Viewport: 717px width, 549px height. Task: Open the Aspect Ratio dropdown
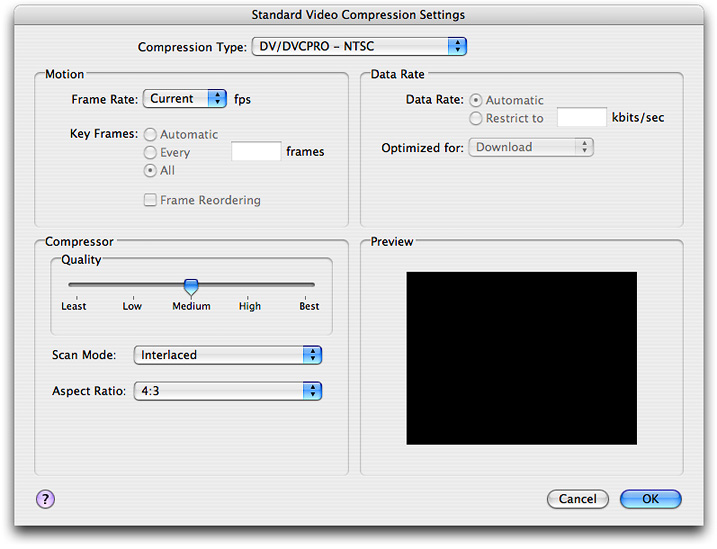click(229, 391)
